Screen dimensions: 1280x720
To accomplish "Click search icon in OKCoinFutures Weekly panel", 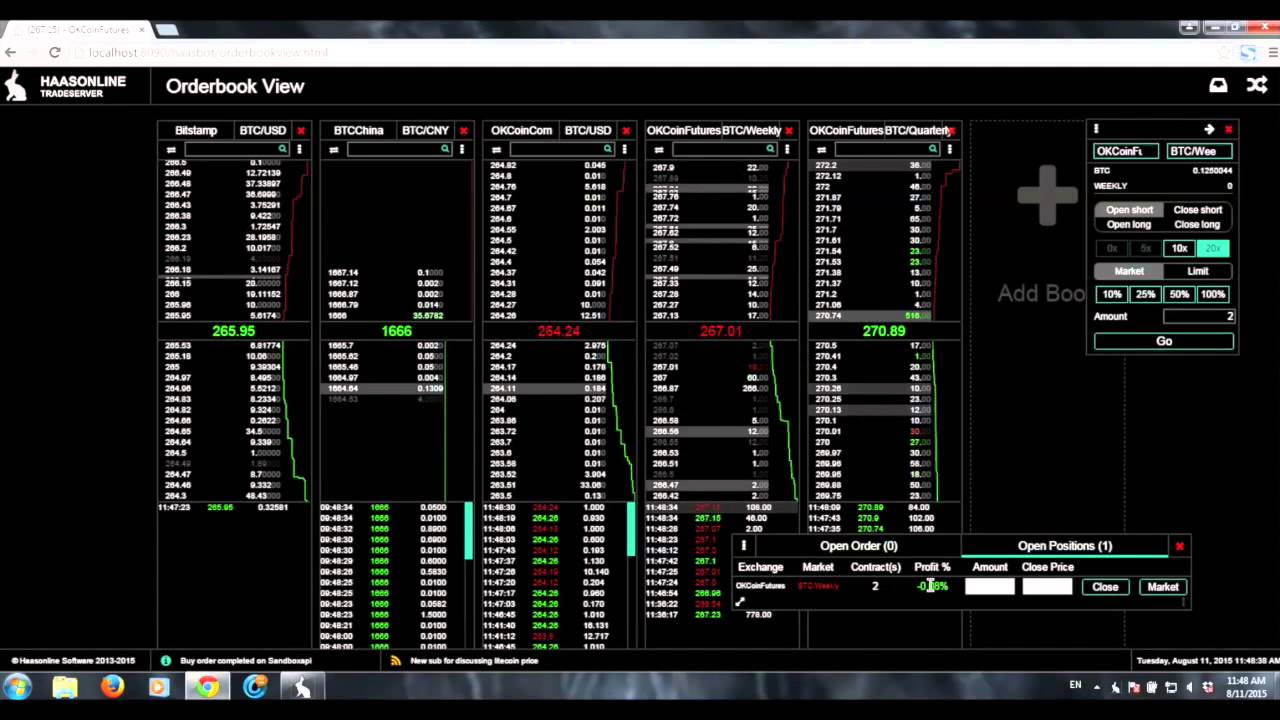I will click(770, 149).
